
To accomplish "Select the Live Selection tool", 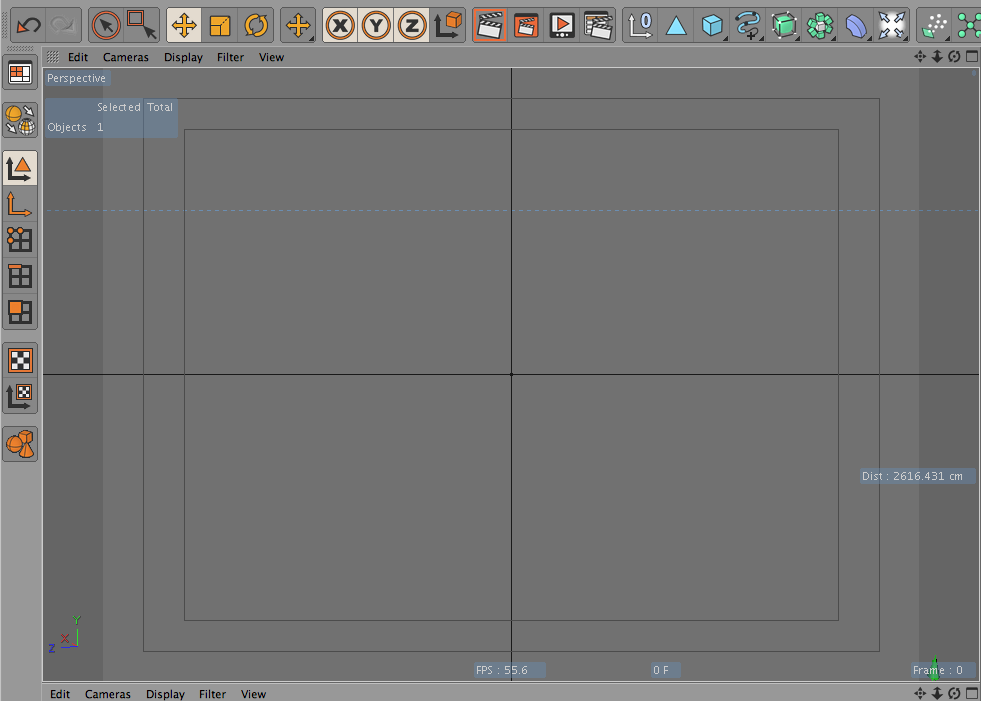I will pos(105,25).
